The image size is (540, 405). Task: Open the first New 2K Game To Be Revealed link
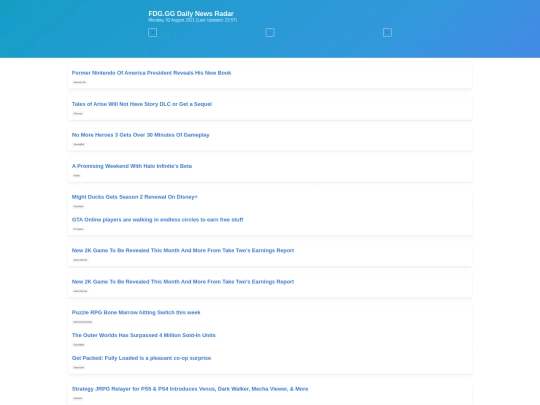[x=183, y=250]
